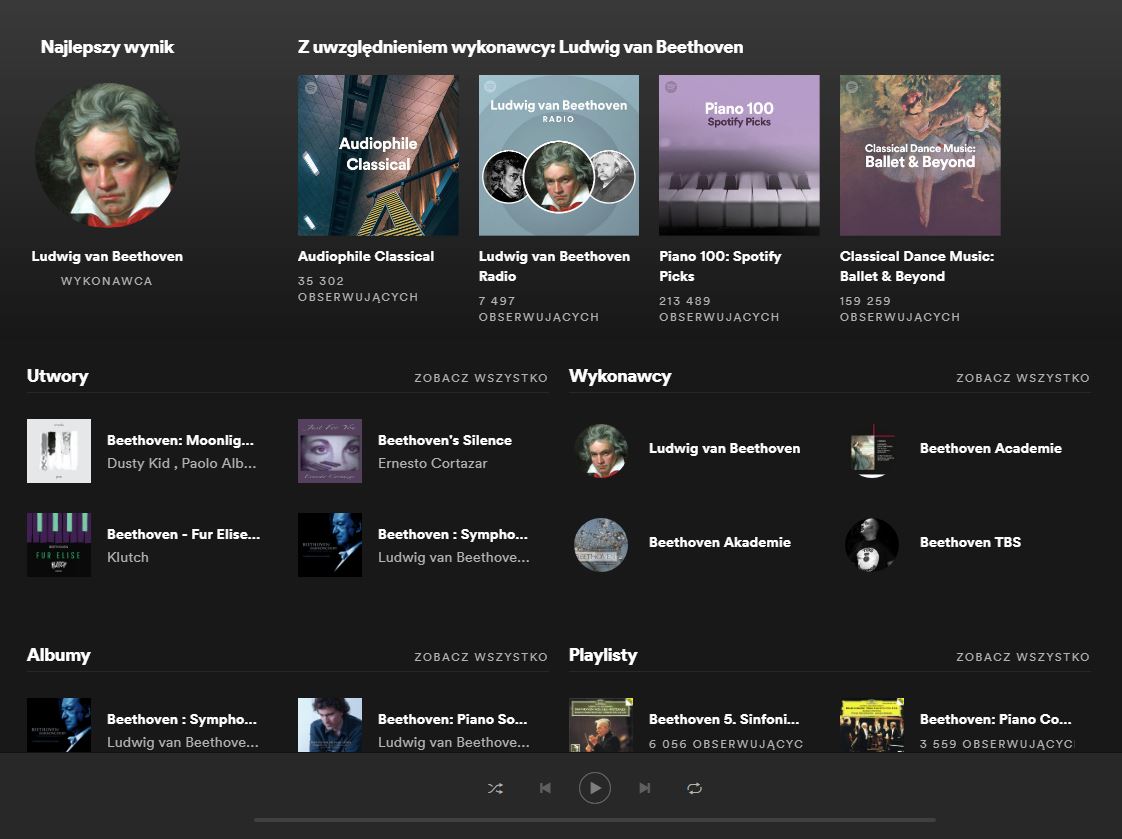The height and width of the screenshot is (839, 1122).
Task: Click the Wykonawcy section heading
Action: 620,376
